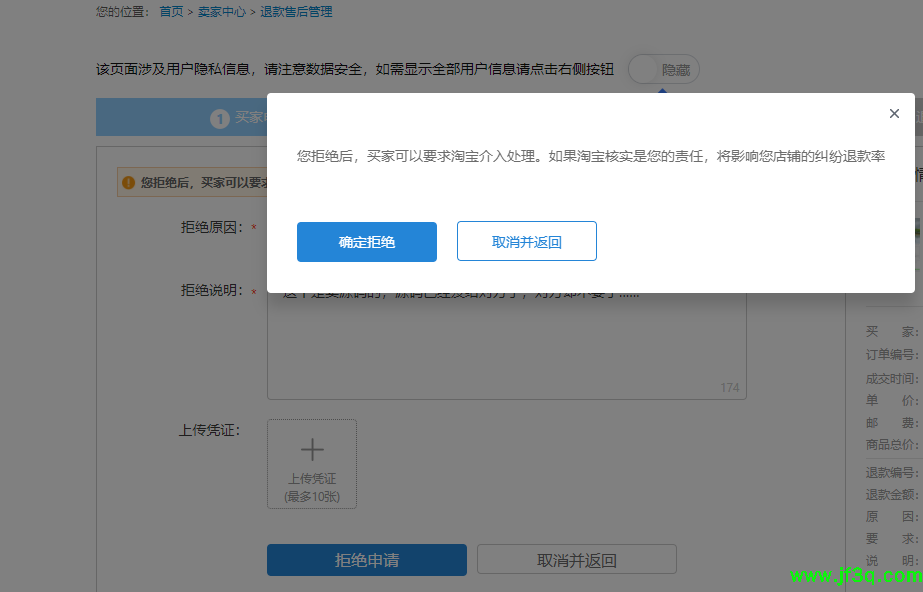Click the orange warning icon in notice bar

(128, 183)
